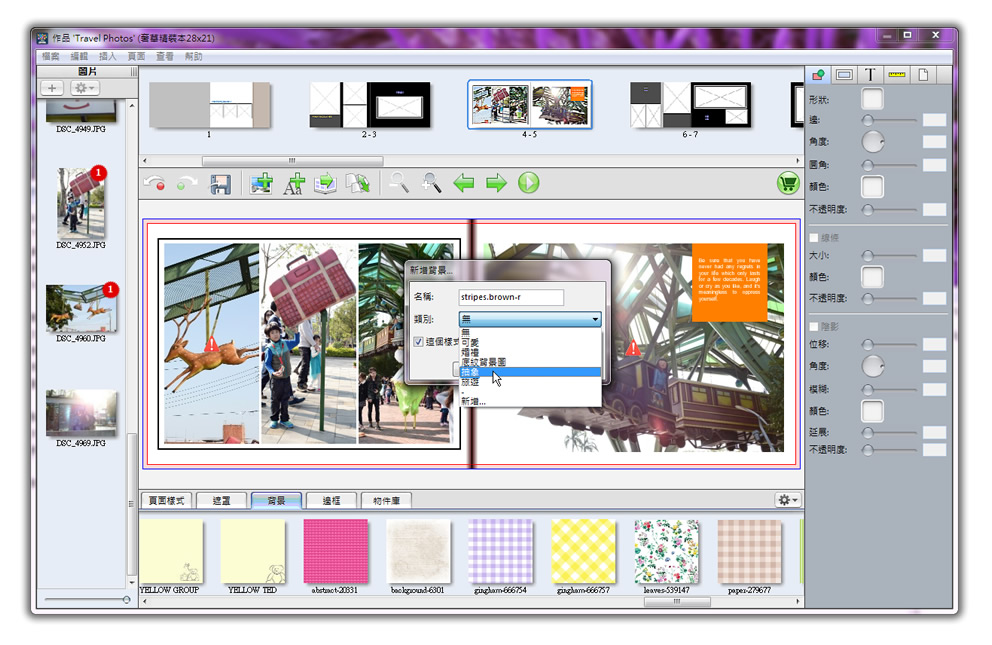This screenshot has width=992, height=645.
Task: Enable the 陰影 shadow checkbox
Action: click(x=814, y=326)
